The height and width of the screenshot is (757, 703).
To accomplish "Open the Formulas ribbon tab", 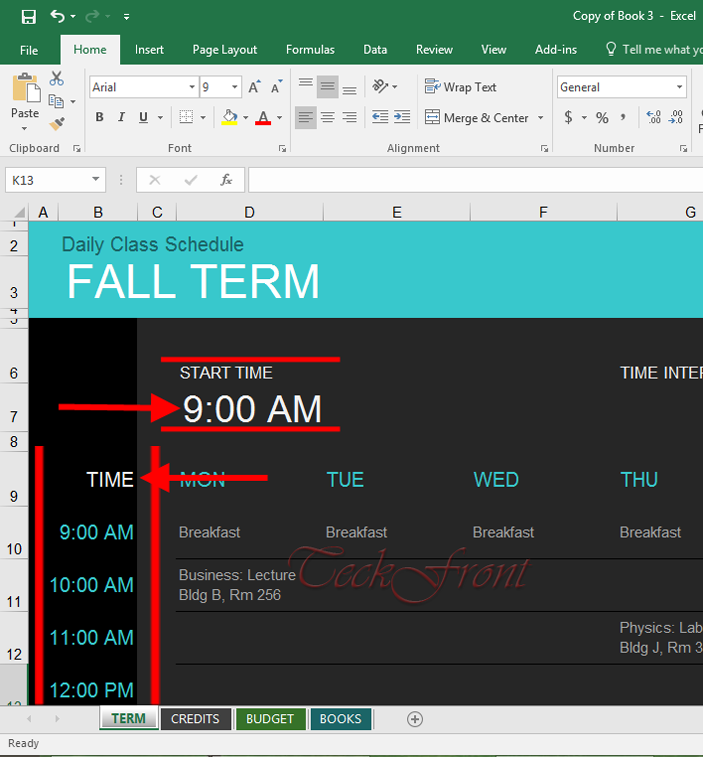I will point(310,50).
